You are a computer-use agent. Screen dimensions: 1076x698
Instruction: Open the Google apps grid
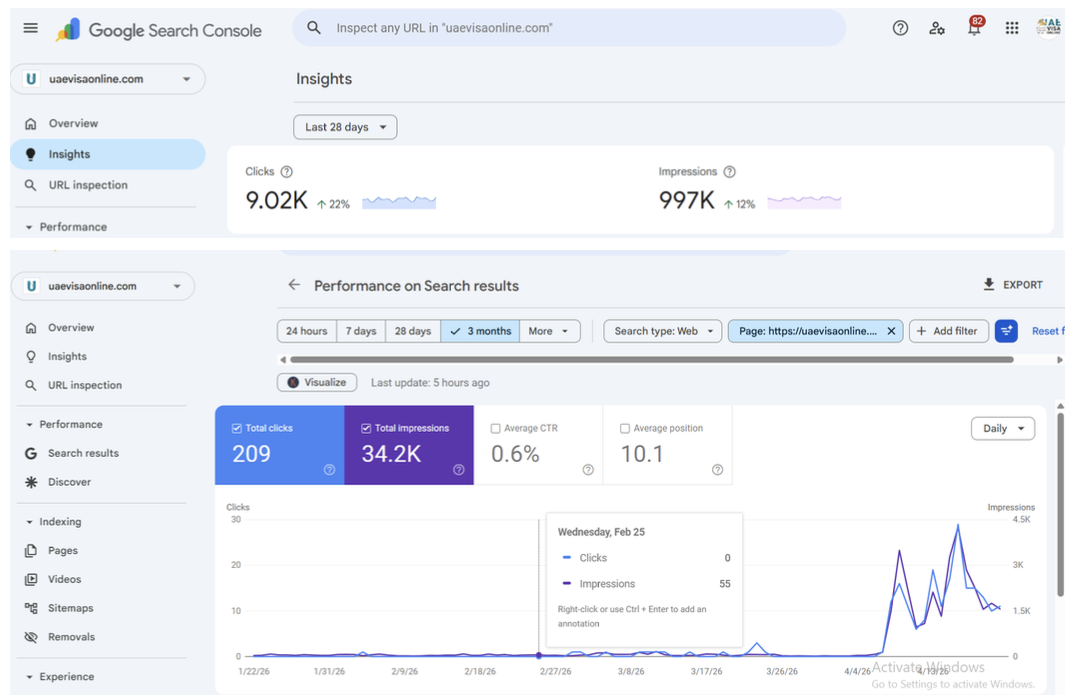1011,28
